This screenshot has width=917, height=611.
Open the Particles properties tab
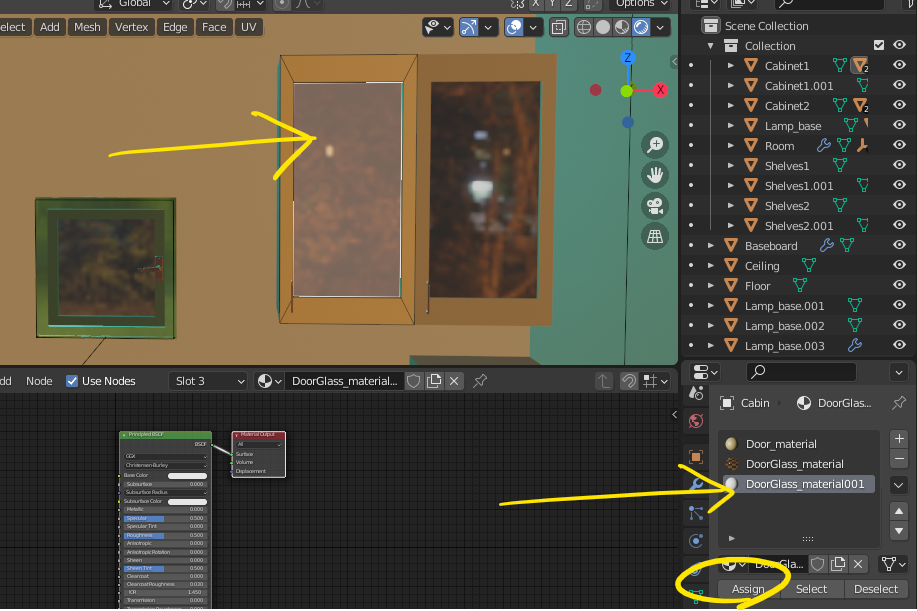[696, 513]
